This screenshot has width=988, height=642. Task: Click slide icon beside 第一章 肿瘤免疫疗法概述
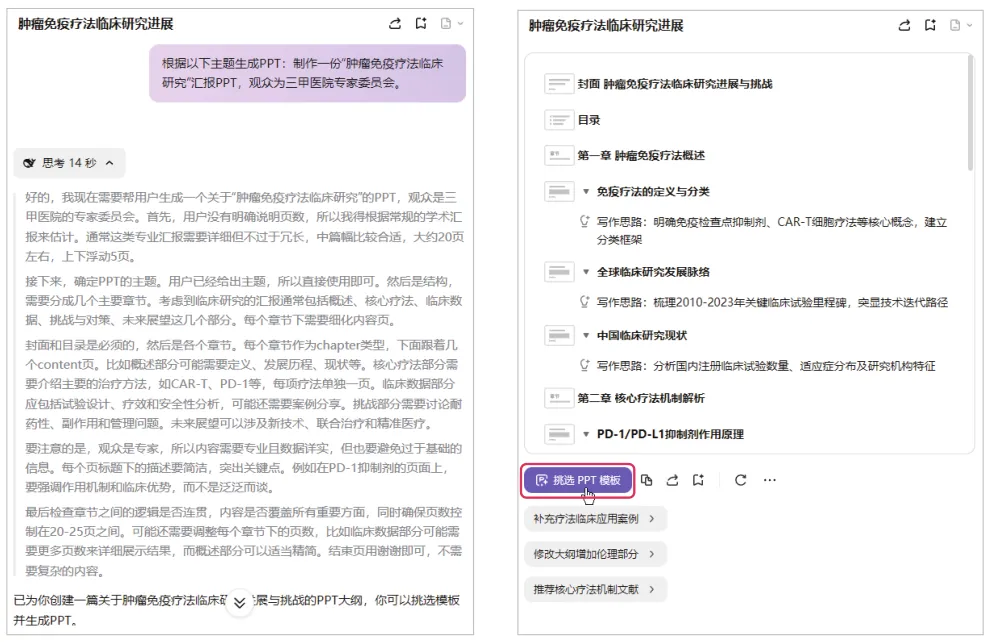point(558,155)
